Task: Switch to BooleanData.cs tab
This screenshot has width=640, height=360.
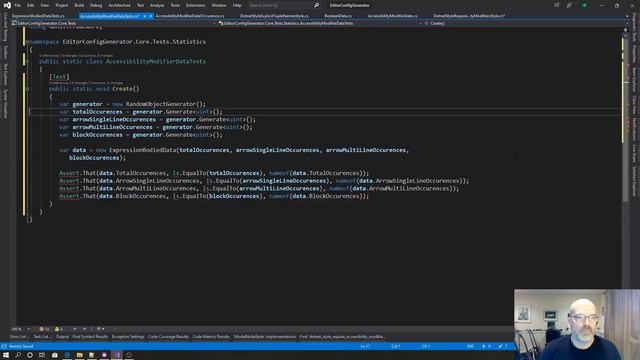Action: (x=338, y=16)
